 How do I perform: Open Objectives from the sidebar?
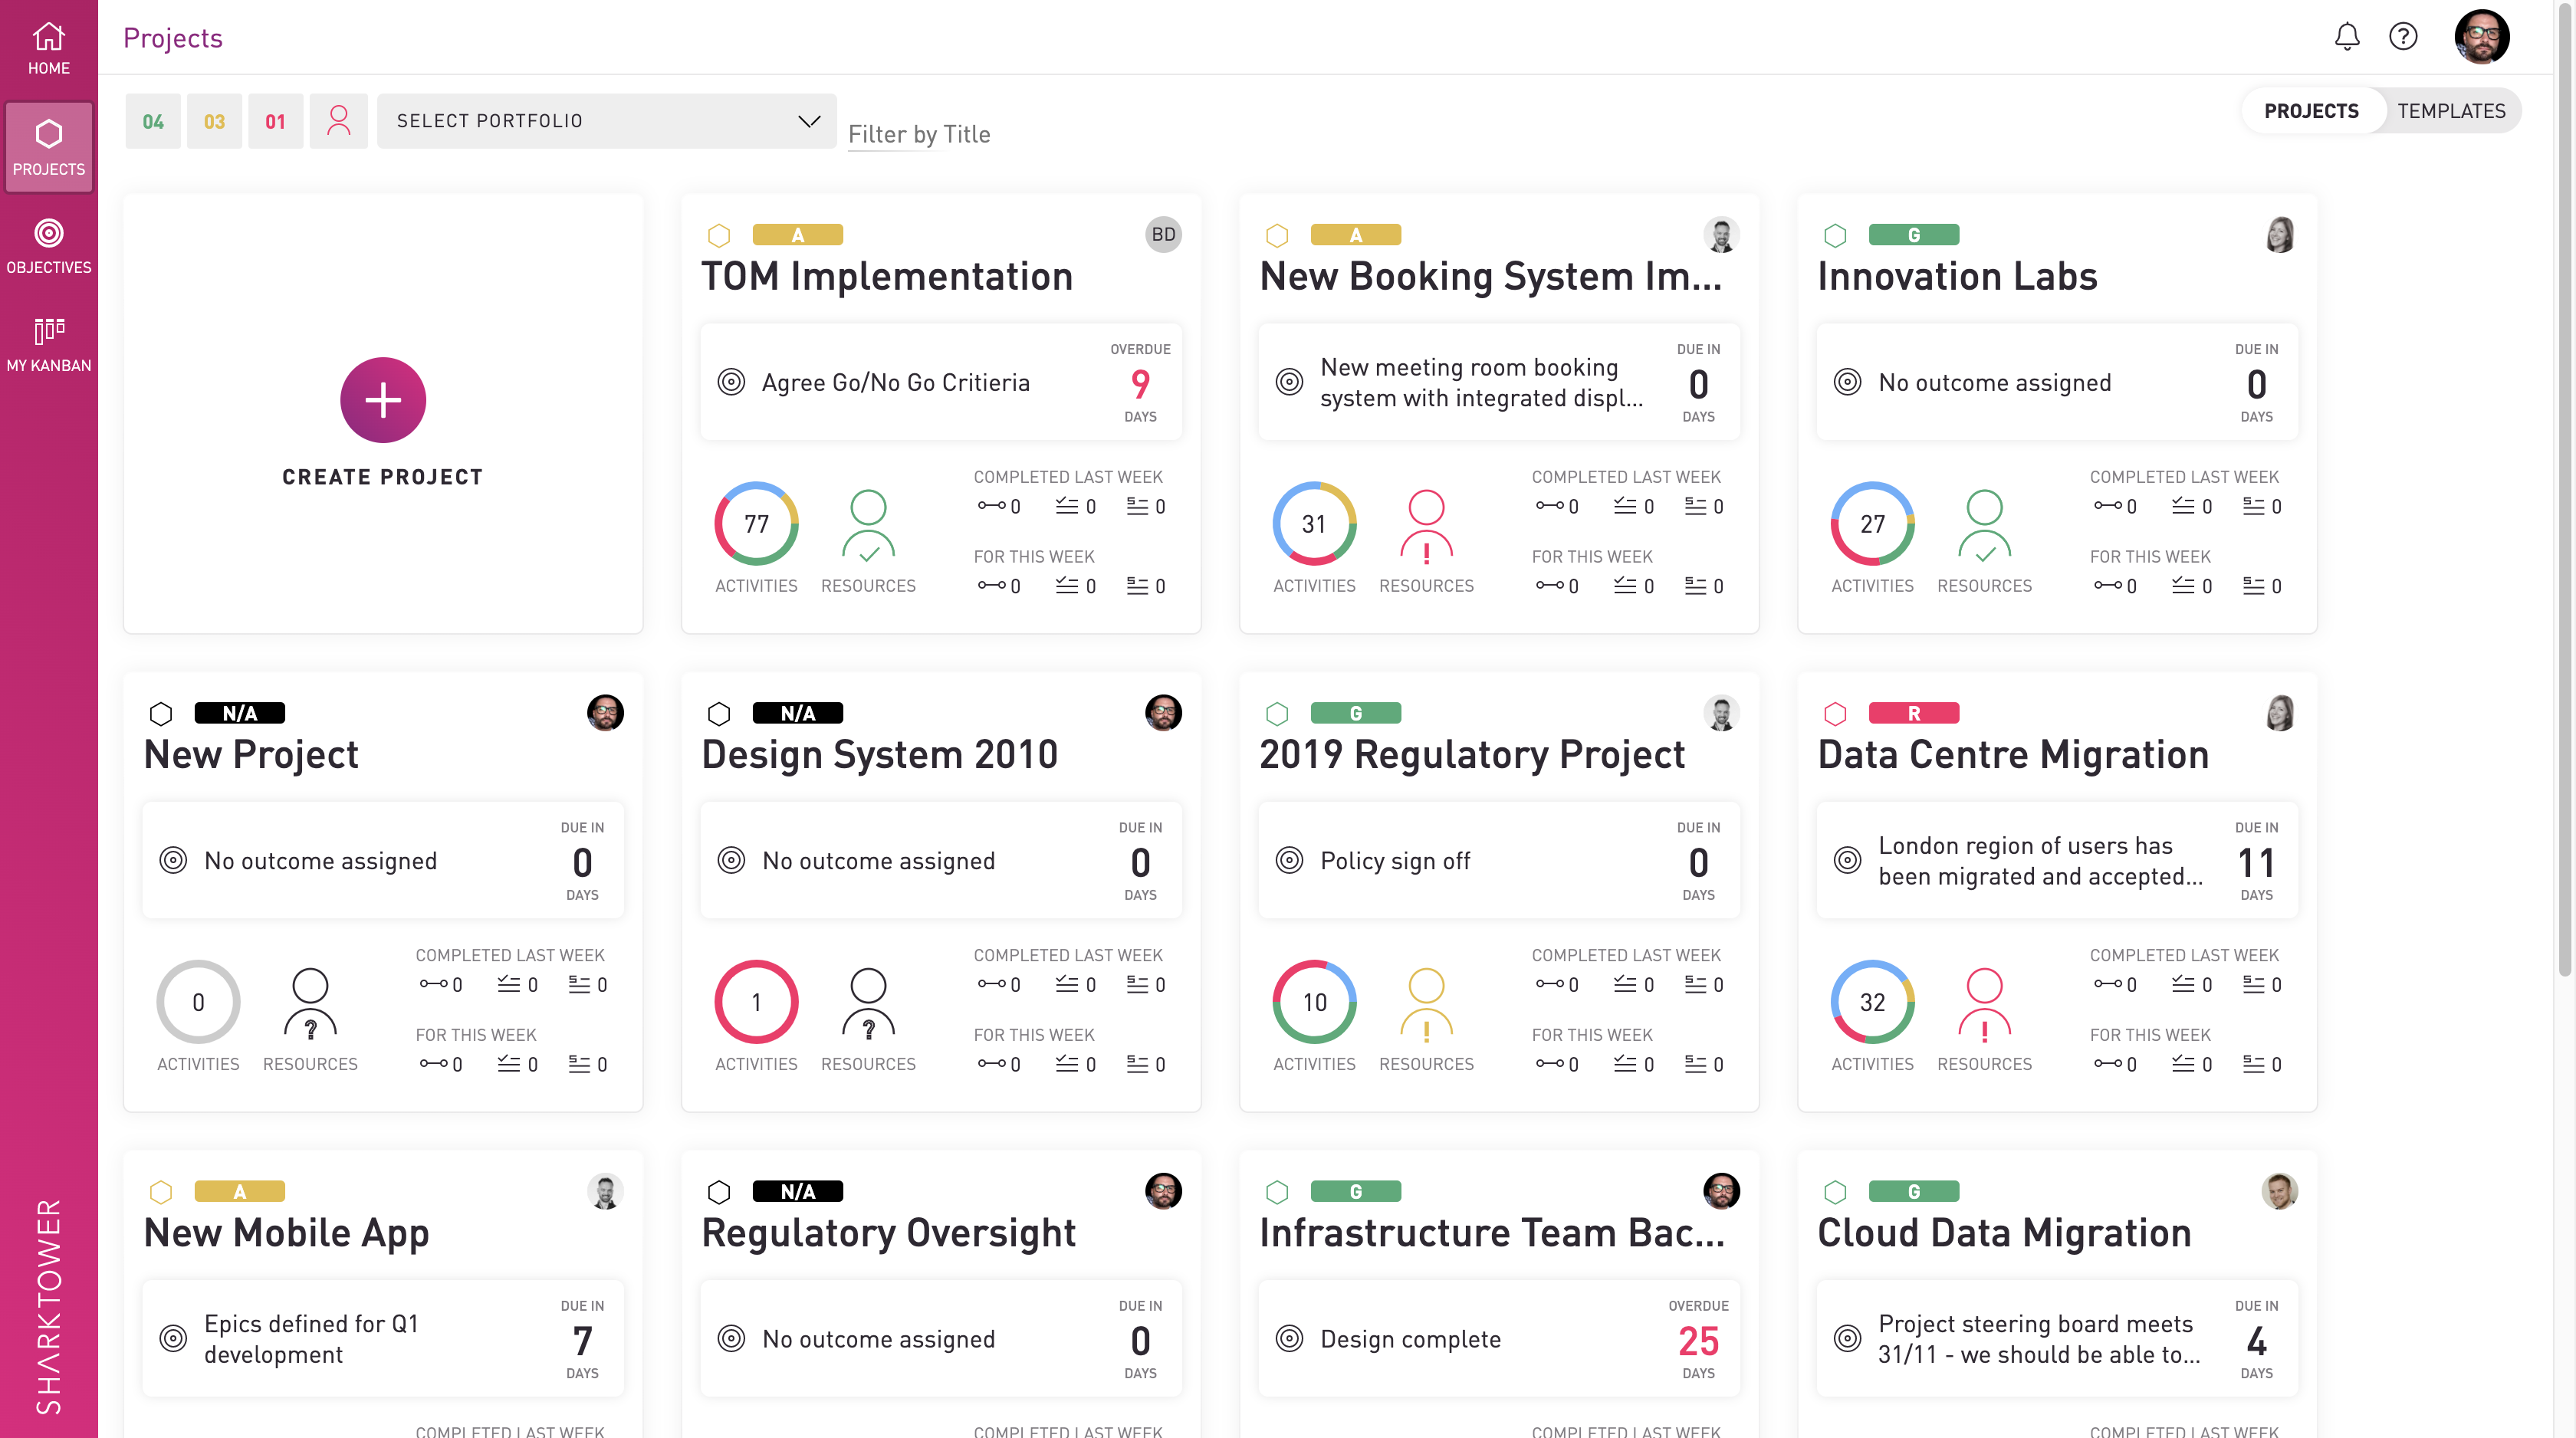(48, 245)
